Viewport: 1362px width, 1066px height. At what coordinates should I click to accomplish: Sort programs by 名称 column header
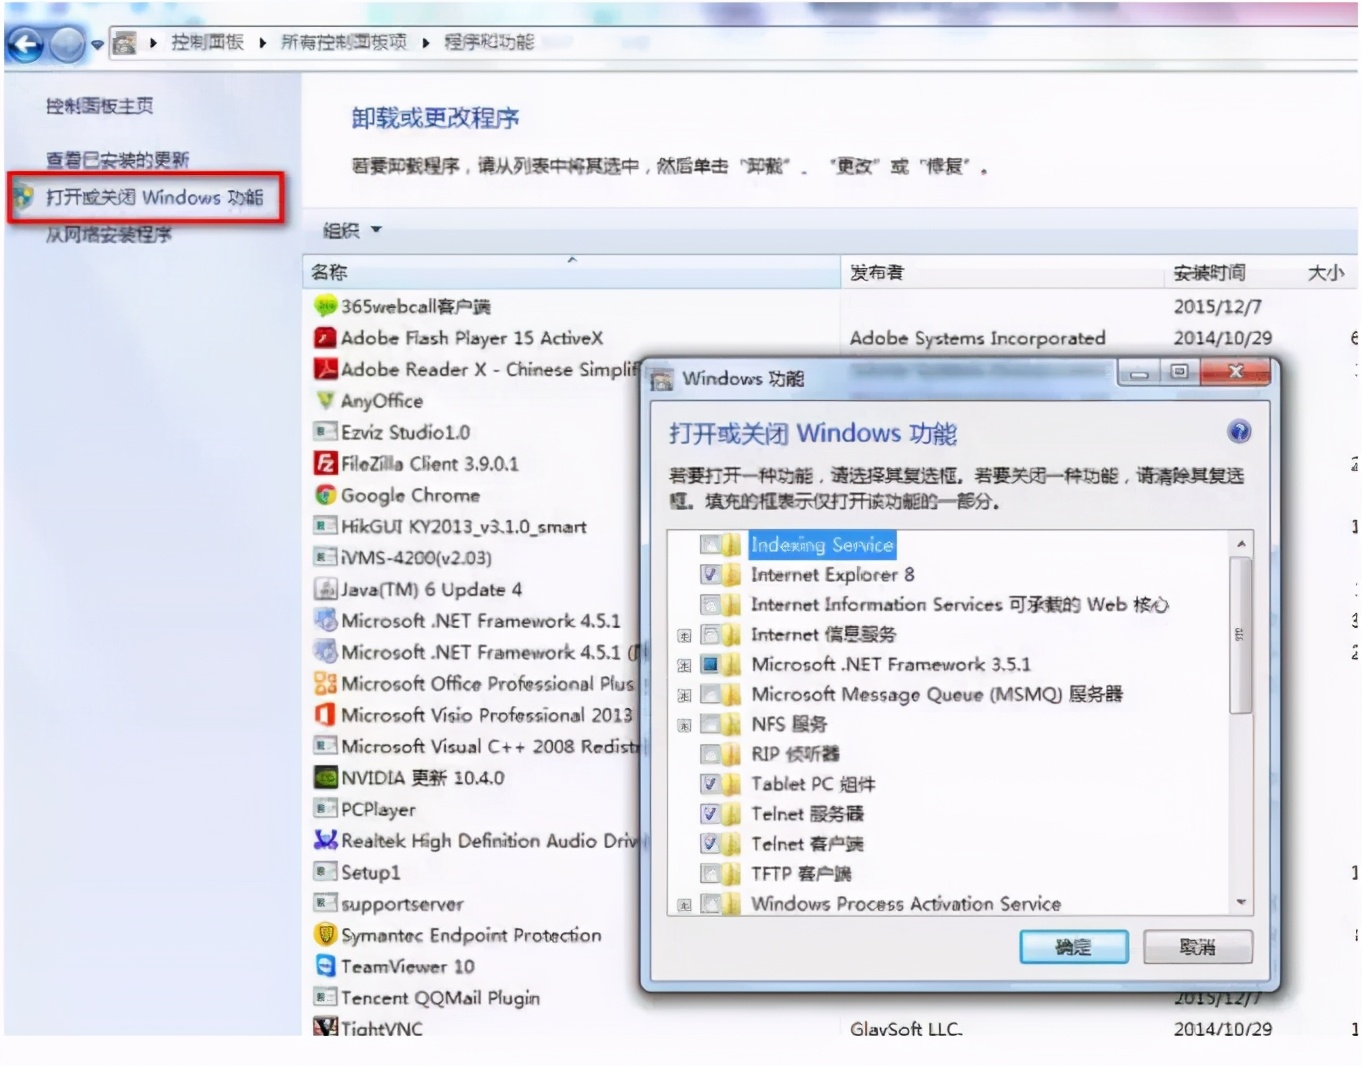tap(571, 272)
